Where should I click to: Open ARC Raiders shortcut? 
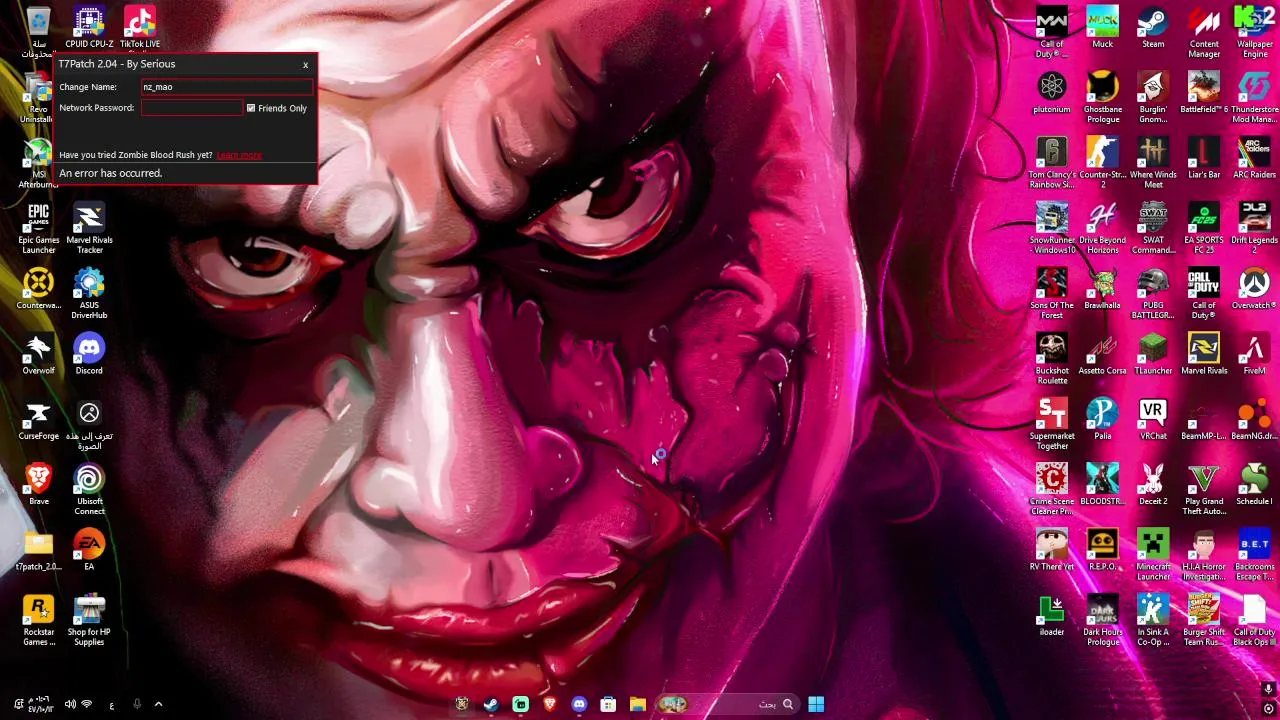click(1255, 158)
